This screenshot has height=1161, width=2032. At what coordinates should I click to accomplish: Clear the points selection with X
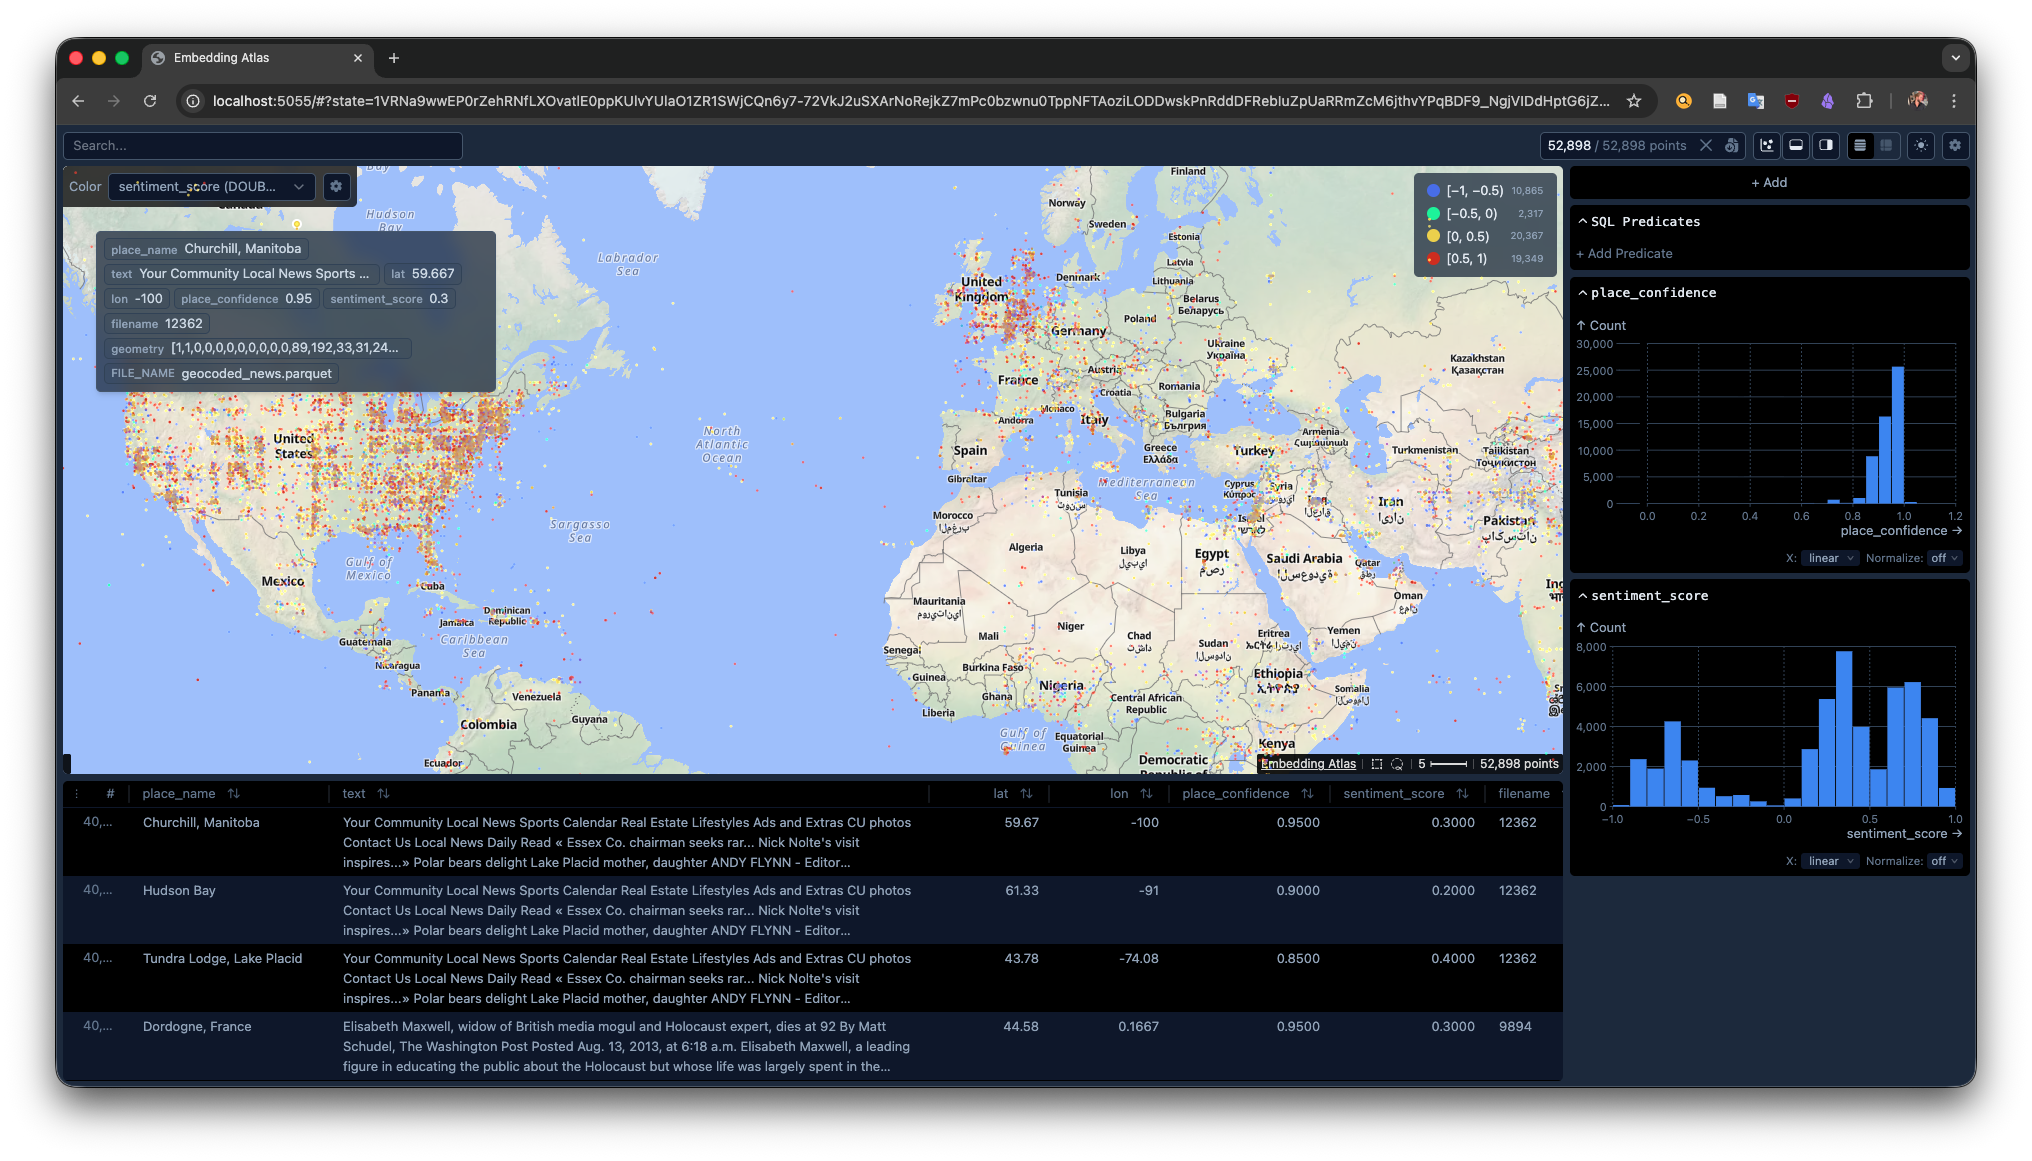coord(1706,146)
